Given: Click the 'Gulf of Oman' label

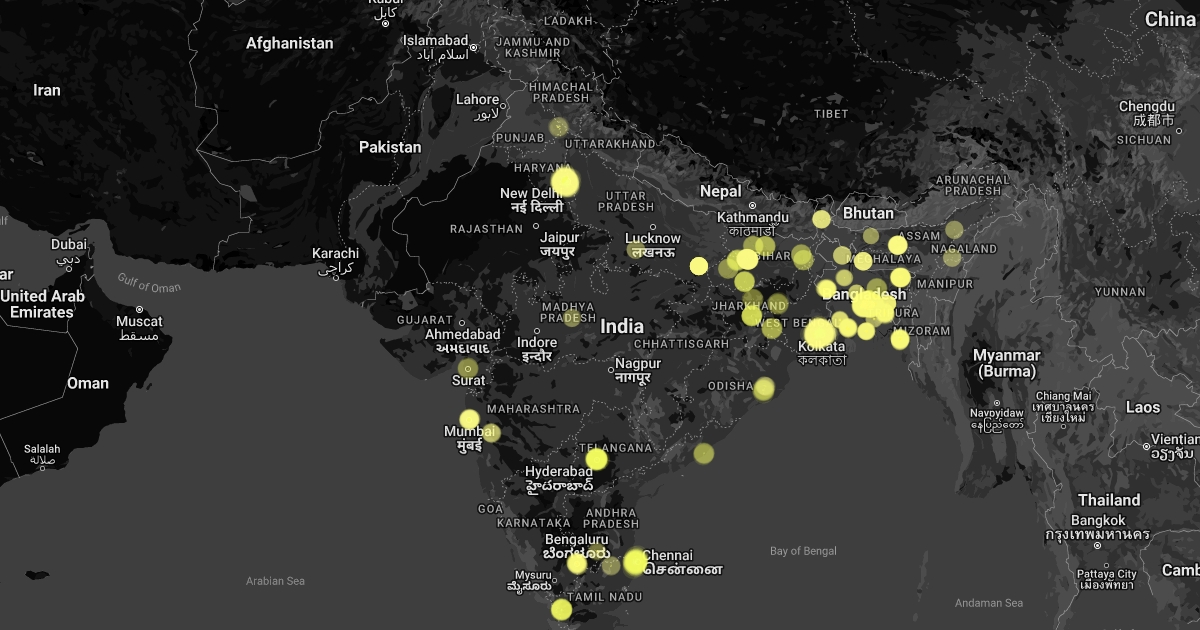Looking at the screenshot, I should coord(149,283).
